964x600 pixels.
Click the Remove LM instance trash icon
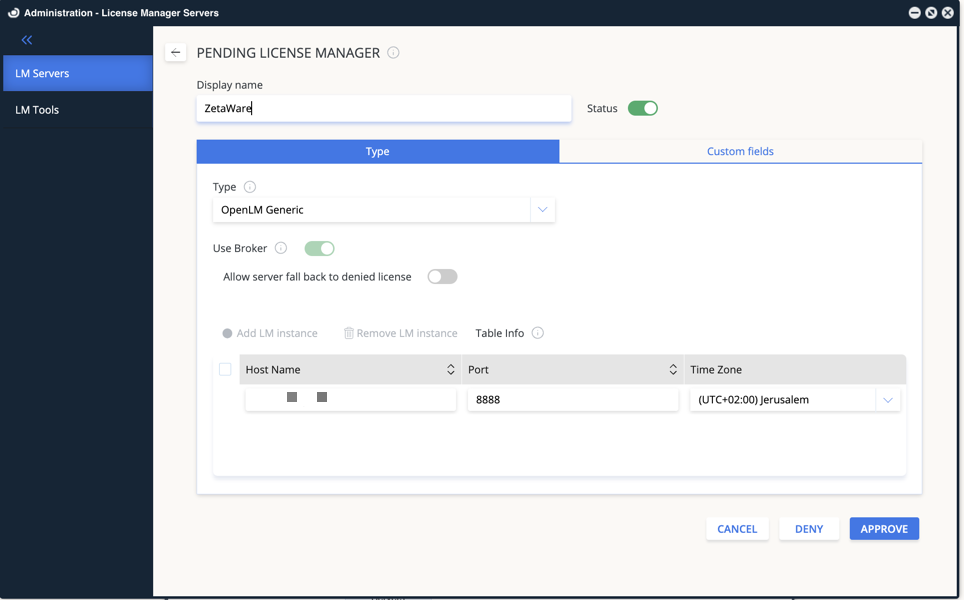(348, 333)
